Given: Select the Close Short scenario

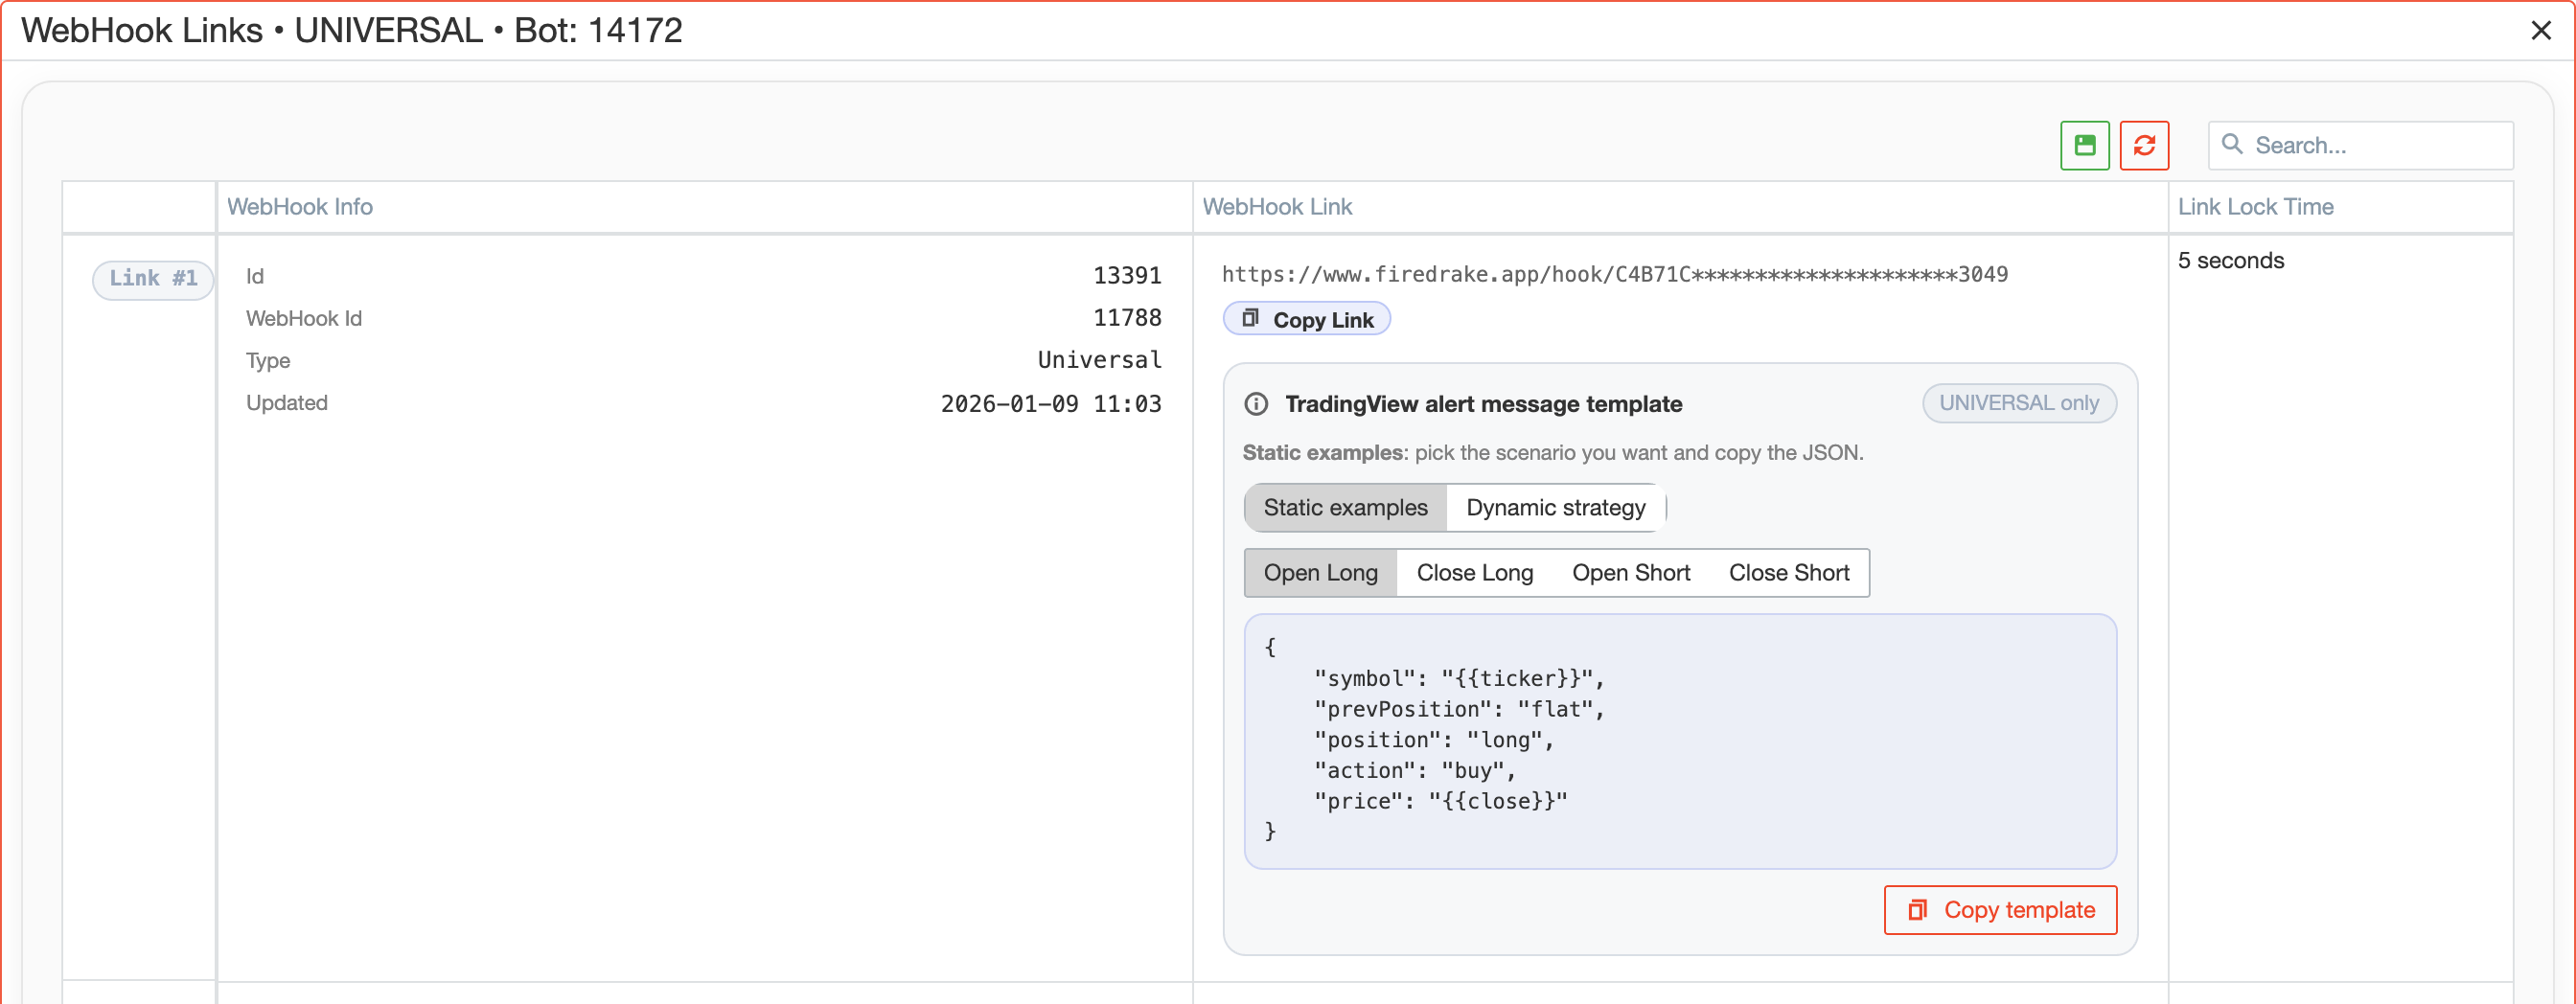Looking at the screenshot, I should (1788, 573).
